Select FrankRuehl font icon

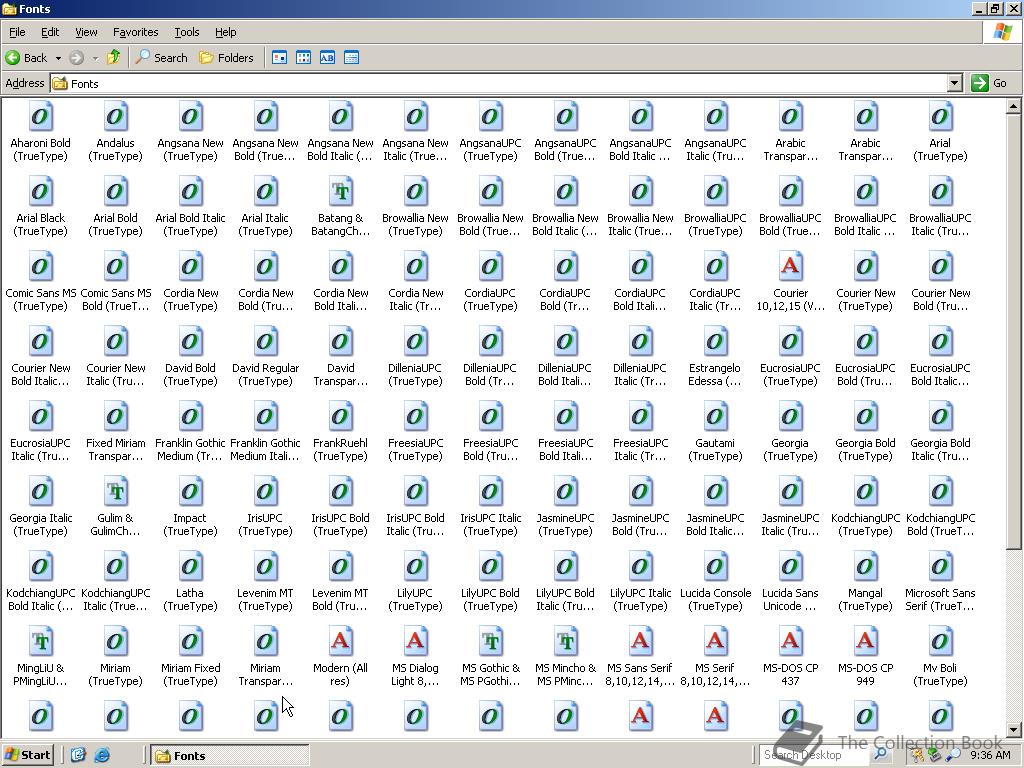click(x=341, y=417)
